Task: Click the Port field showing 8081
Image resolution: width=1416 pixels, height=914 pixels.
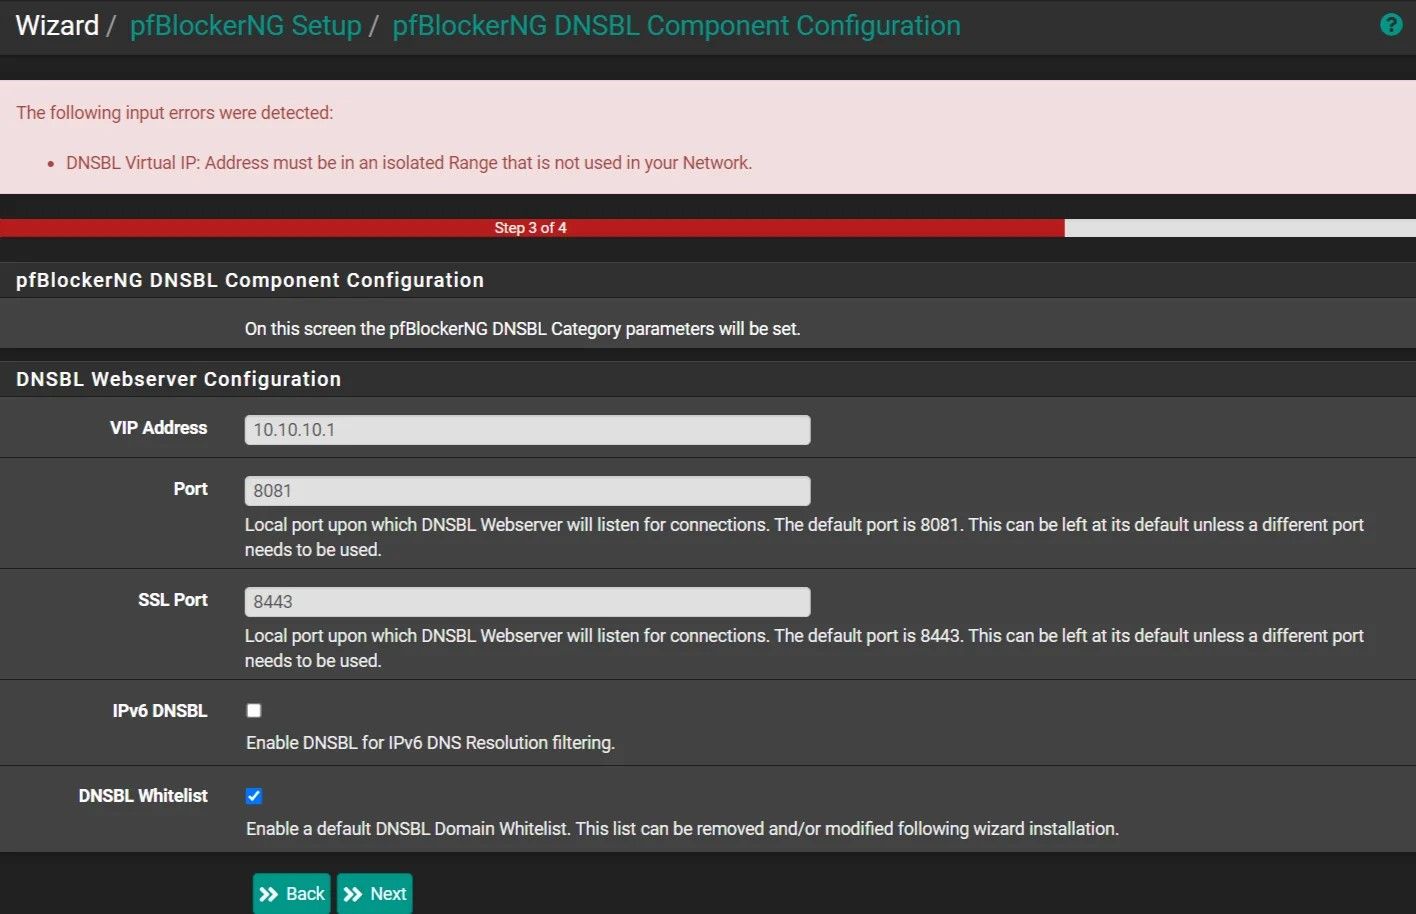Action: [x=527, y=491]
